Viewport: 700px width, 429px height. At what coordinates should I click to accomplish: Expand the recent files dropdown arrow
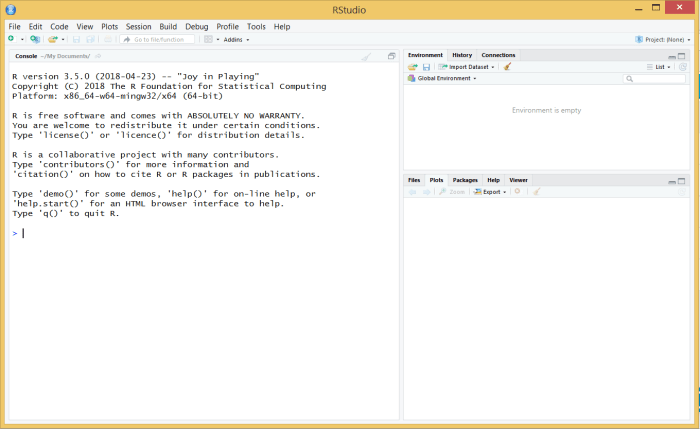click(x=63, y=40)
